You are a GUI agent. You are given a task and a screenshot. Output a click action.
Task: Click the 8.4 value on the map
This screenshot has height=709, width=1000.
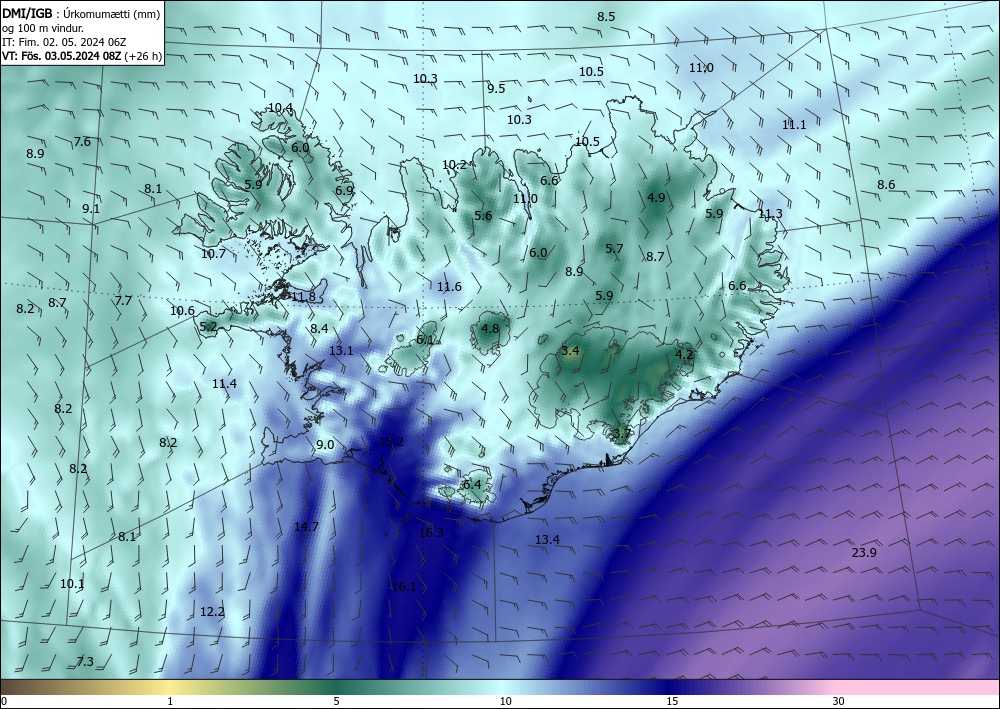coord(320,329)
